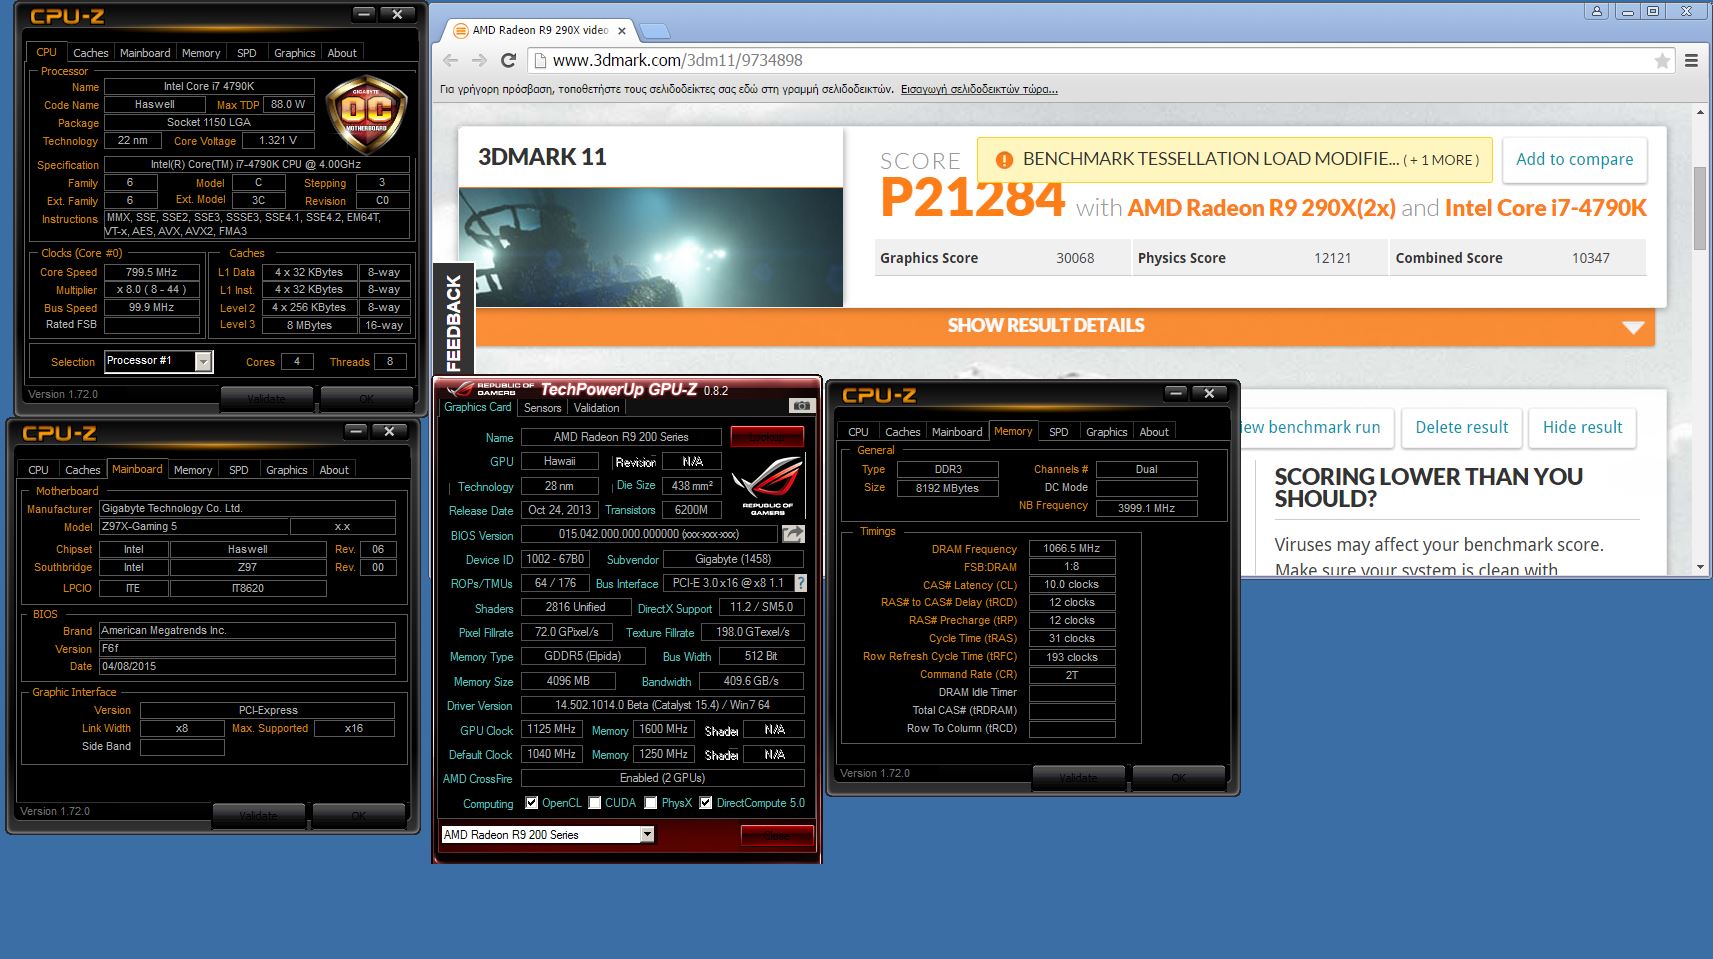Click Combined Score value 10347
Image resolution: width=1713 pixels, height=959 pixels.
(x=1590, y=258)
